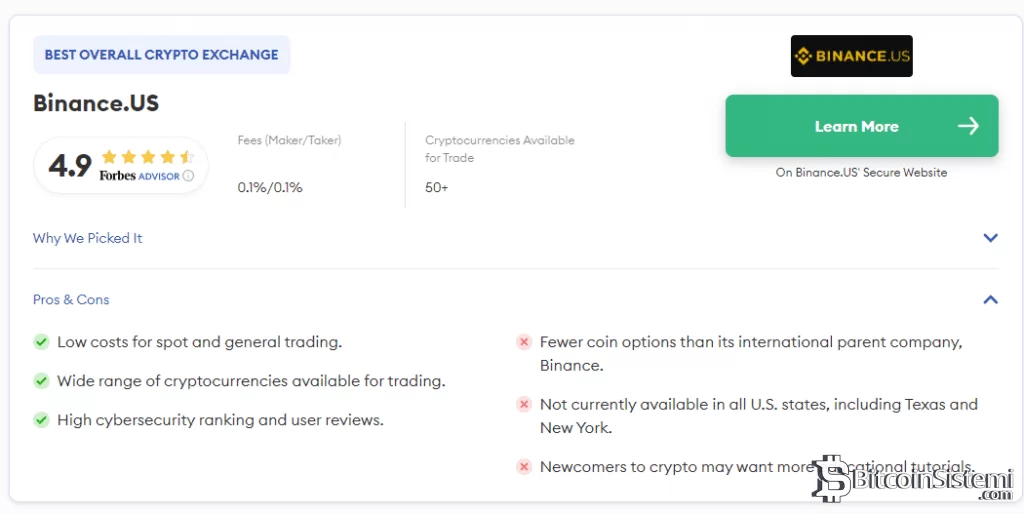Image resolution: width=1024 pixels, height=514 pixels.
Task: Click the 4.9 star rating badge
Action: [121, 165]
